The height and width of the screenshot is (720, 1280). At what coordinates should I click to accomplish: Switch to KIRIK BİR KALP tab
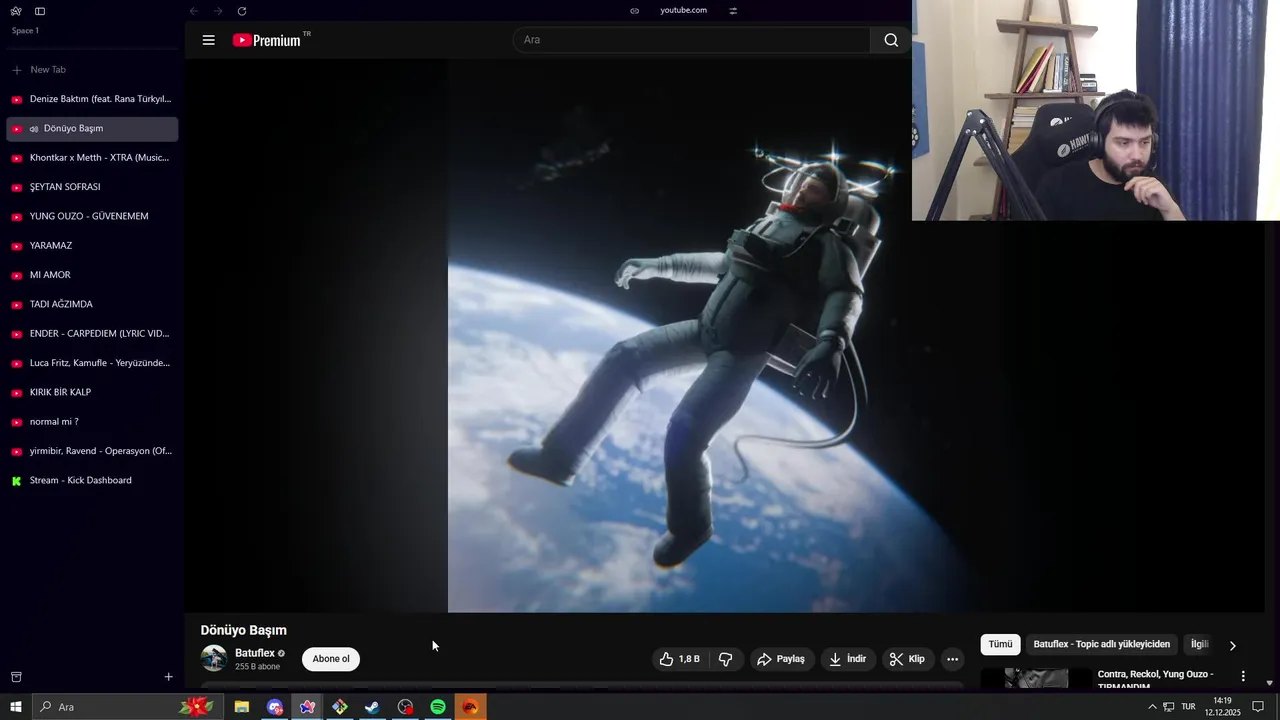pos(92,392)
